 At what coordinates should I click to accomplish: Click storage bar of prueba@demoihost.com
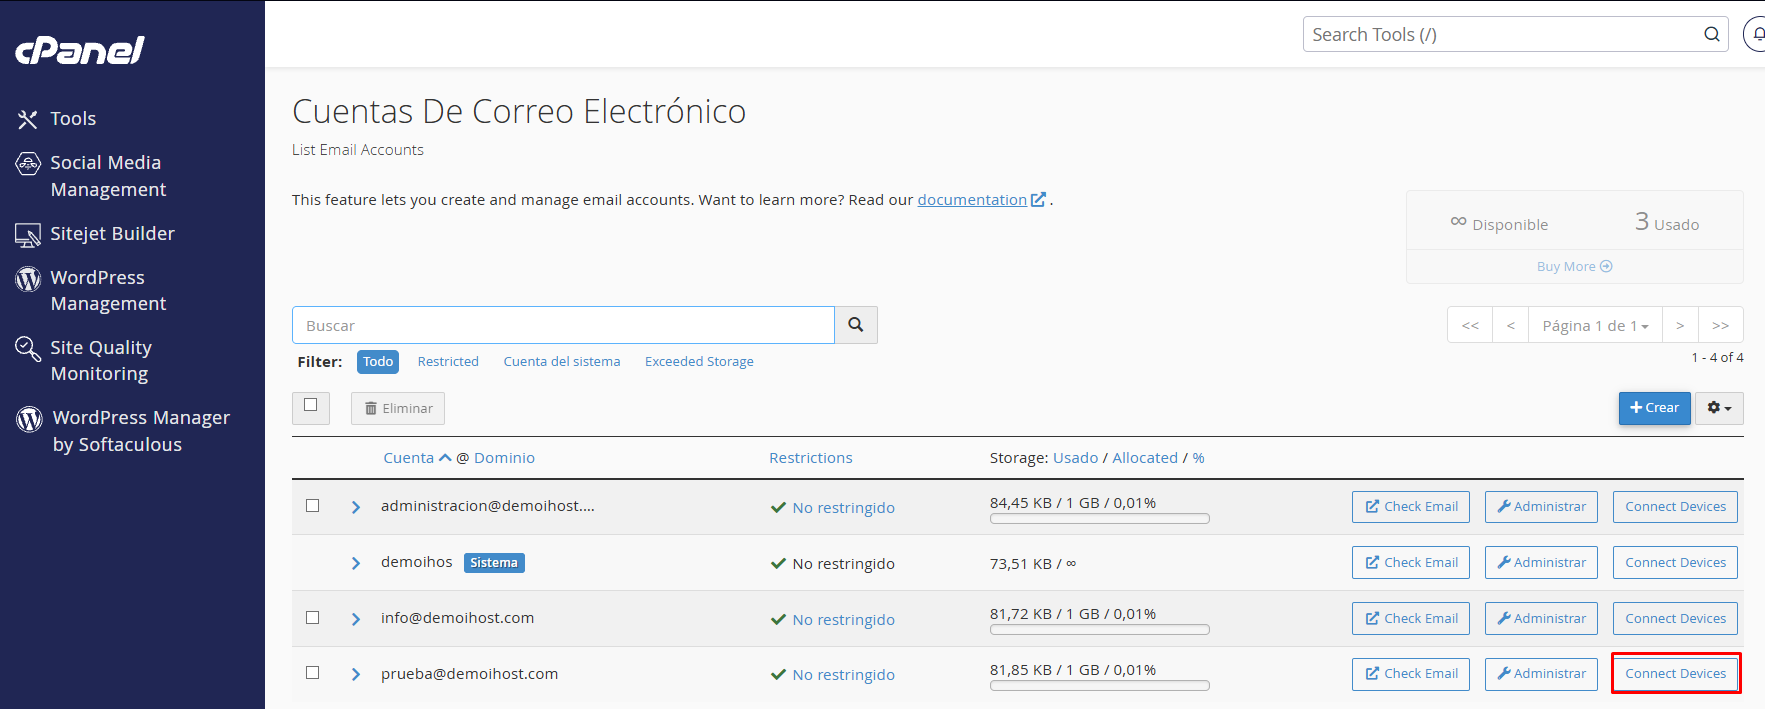tap(1100, 686)
